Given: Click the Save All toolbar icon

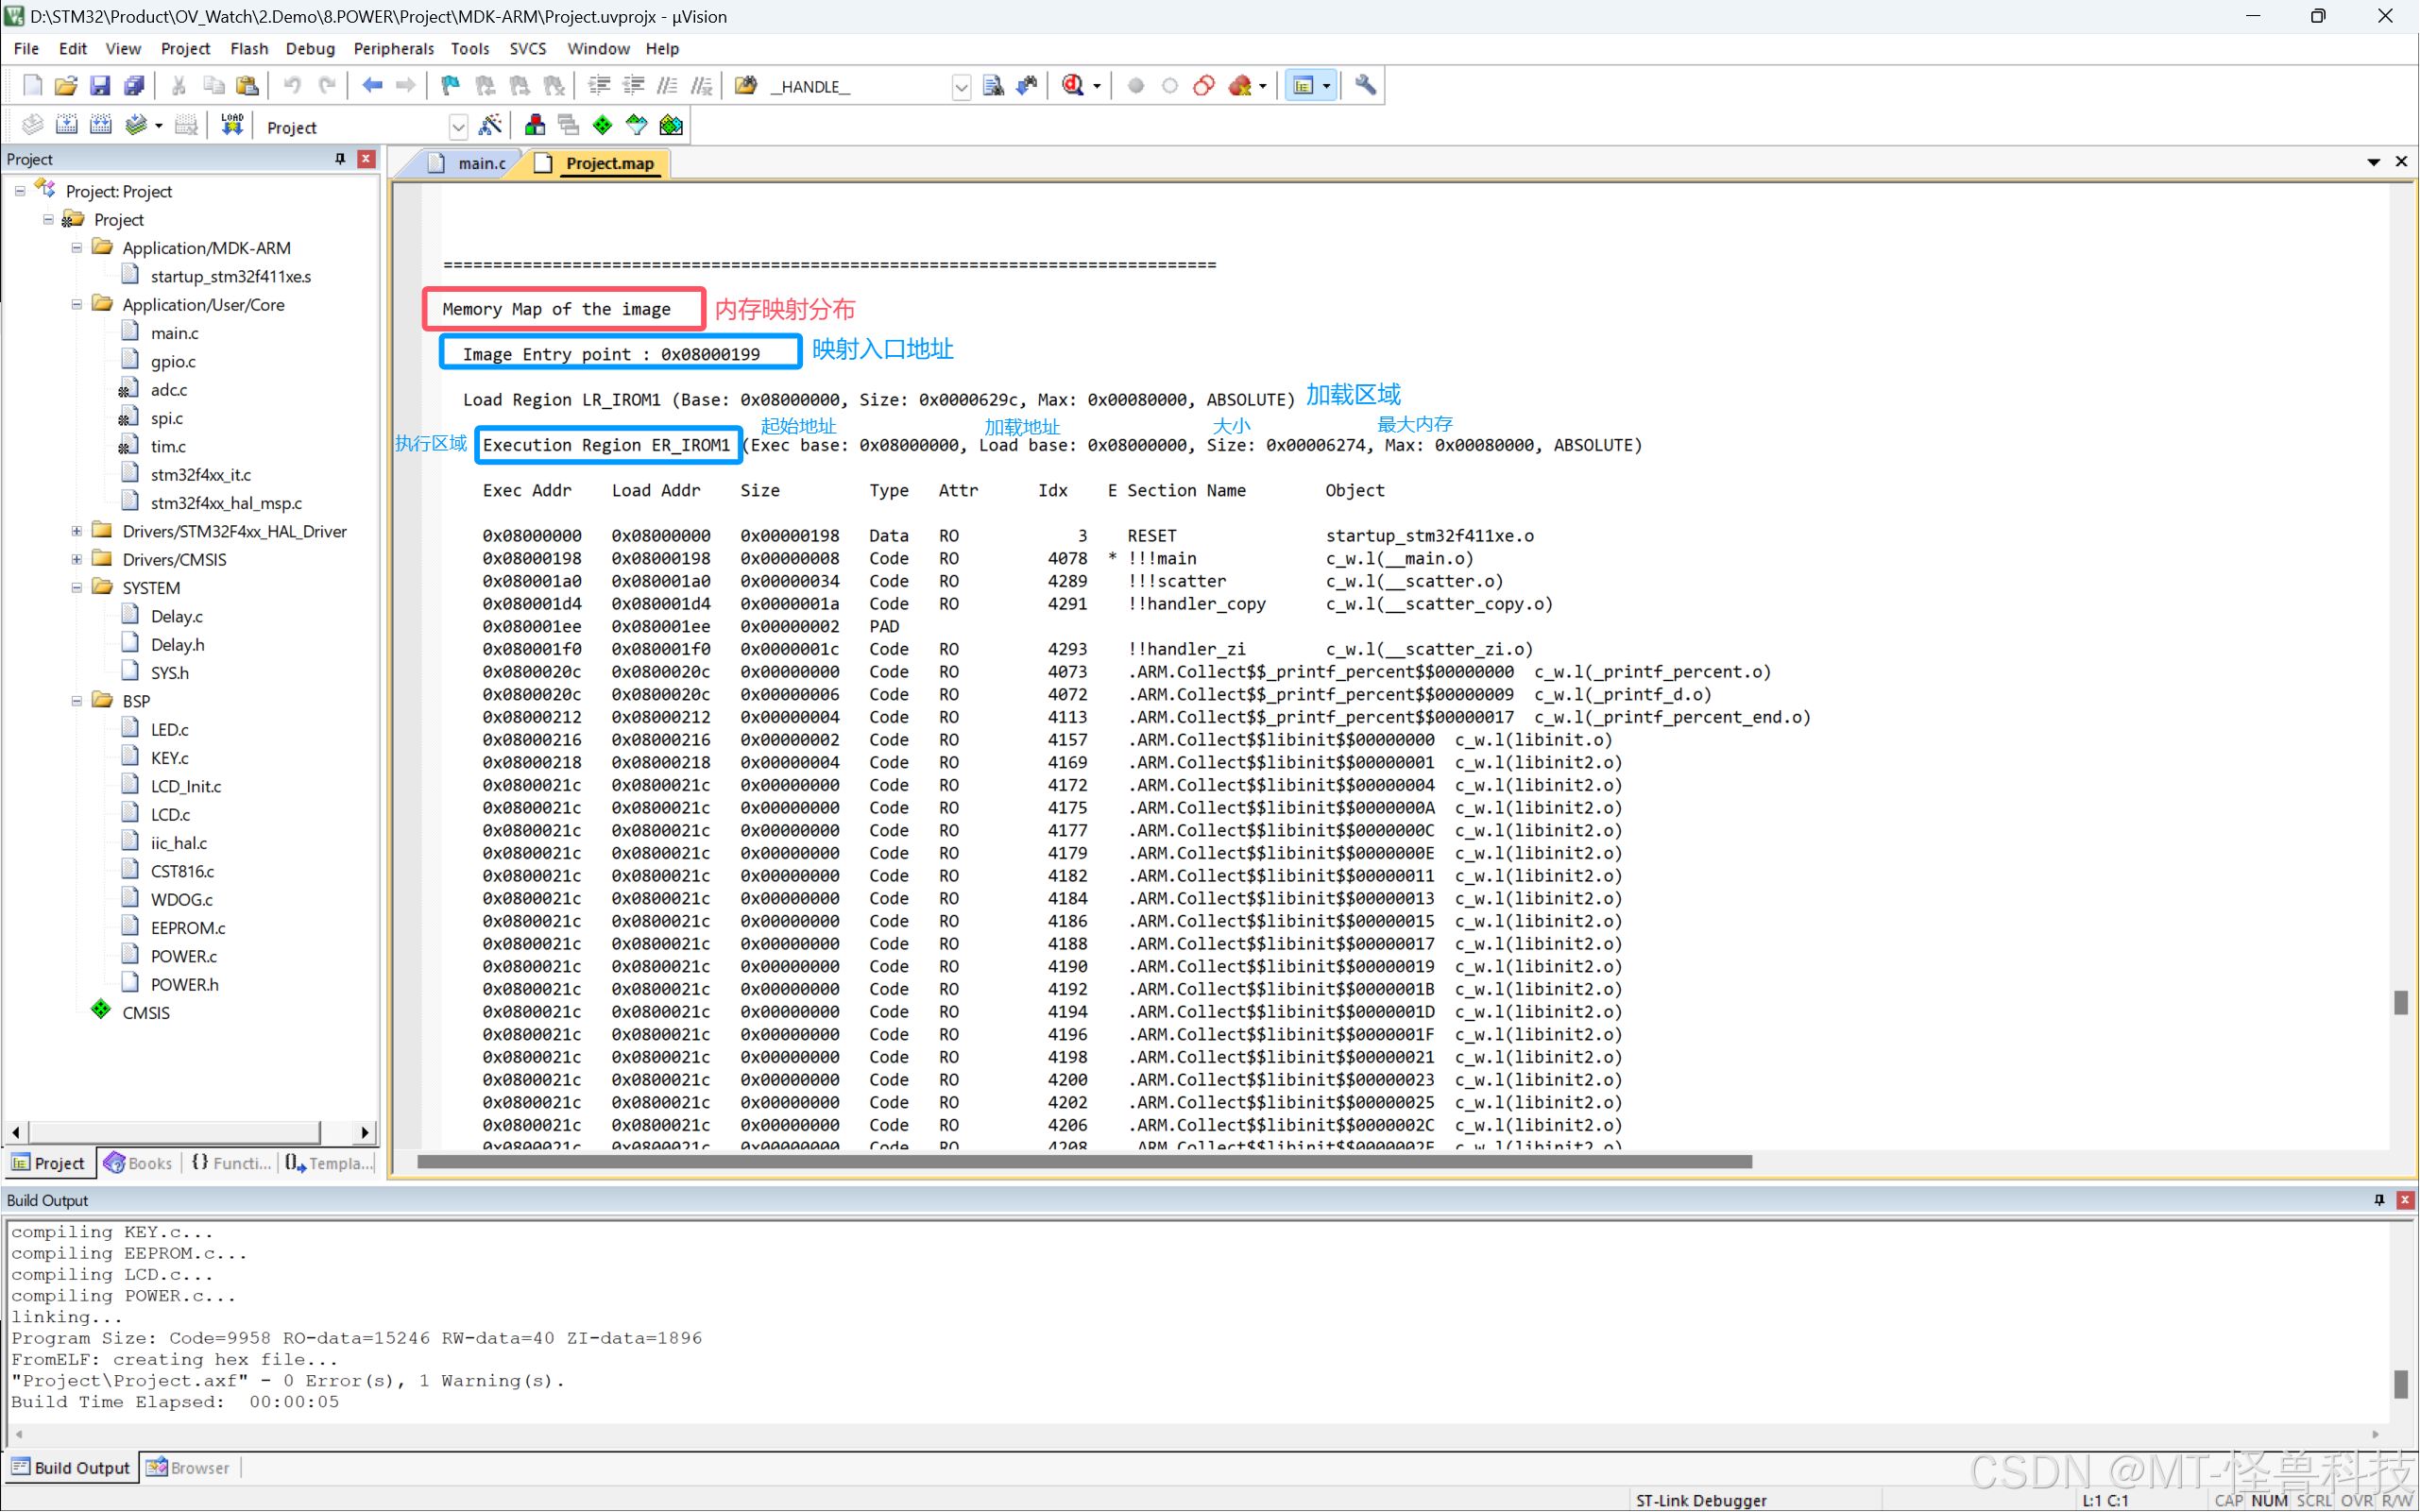Looking at the screenshot, I should click(134, 86).
